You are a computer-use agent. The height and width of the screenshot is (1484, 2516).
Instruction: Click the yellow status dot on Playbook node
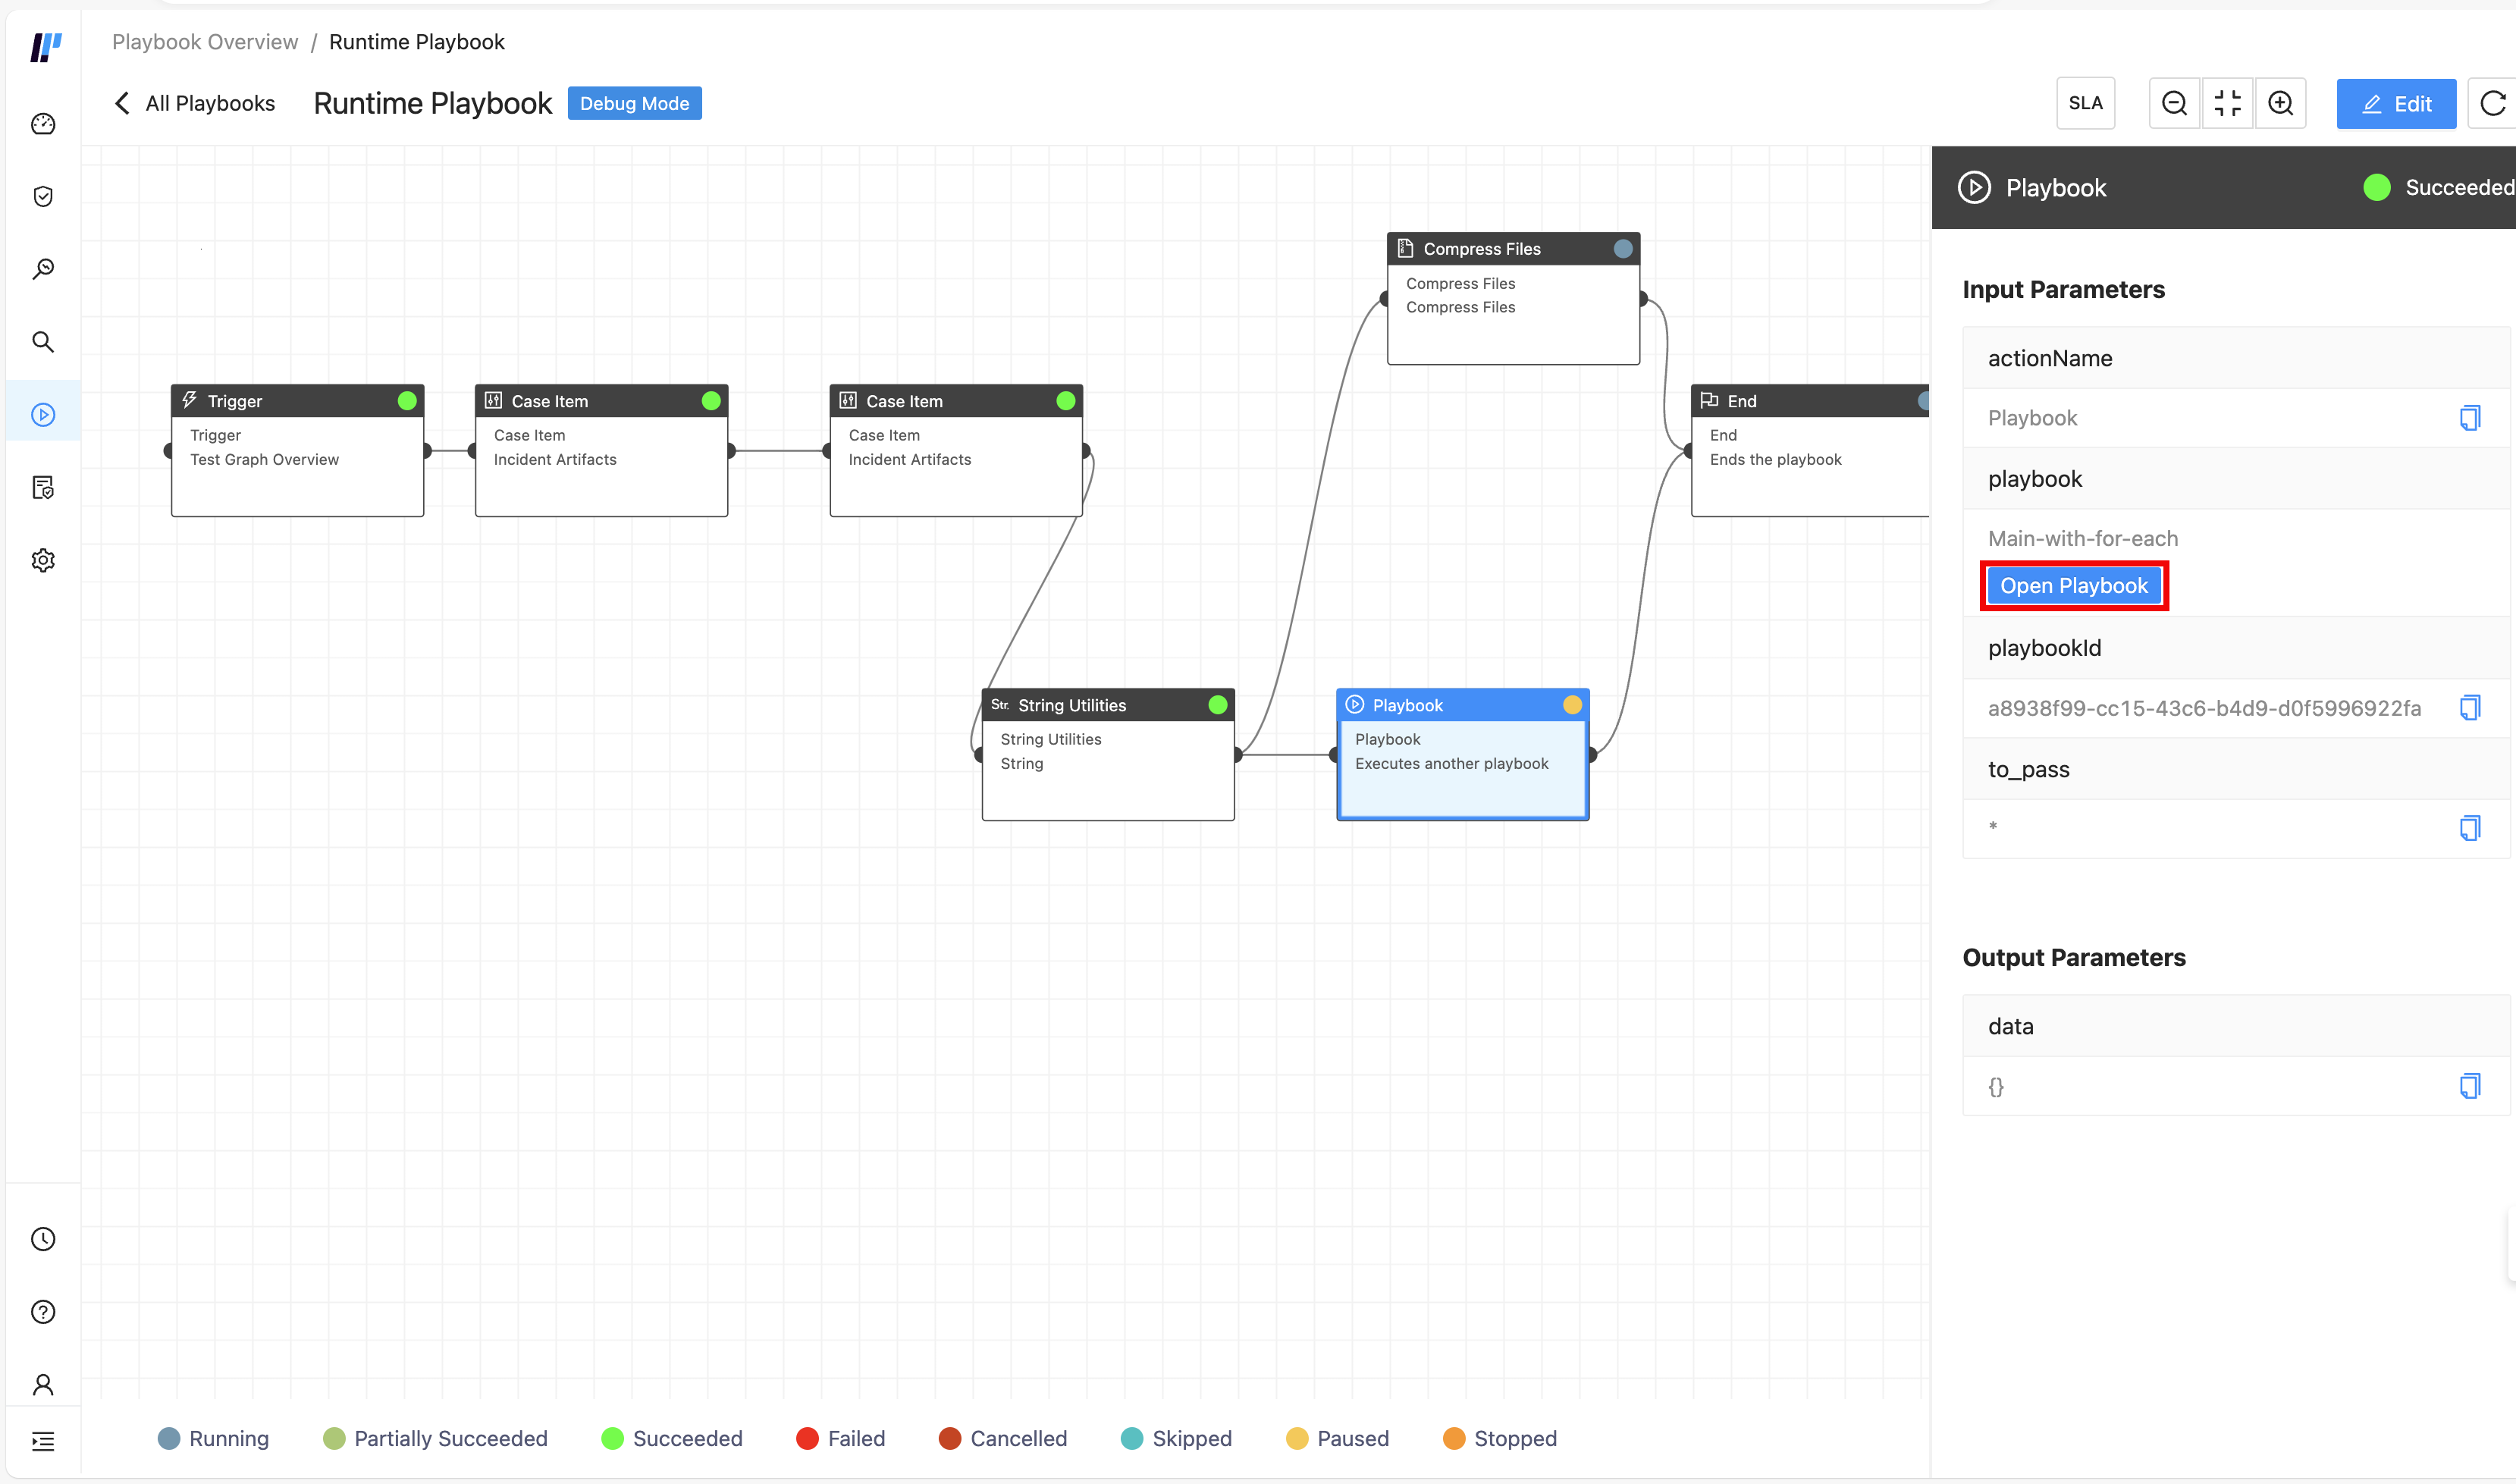(x=1572, y=705)
